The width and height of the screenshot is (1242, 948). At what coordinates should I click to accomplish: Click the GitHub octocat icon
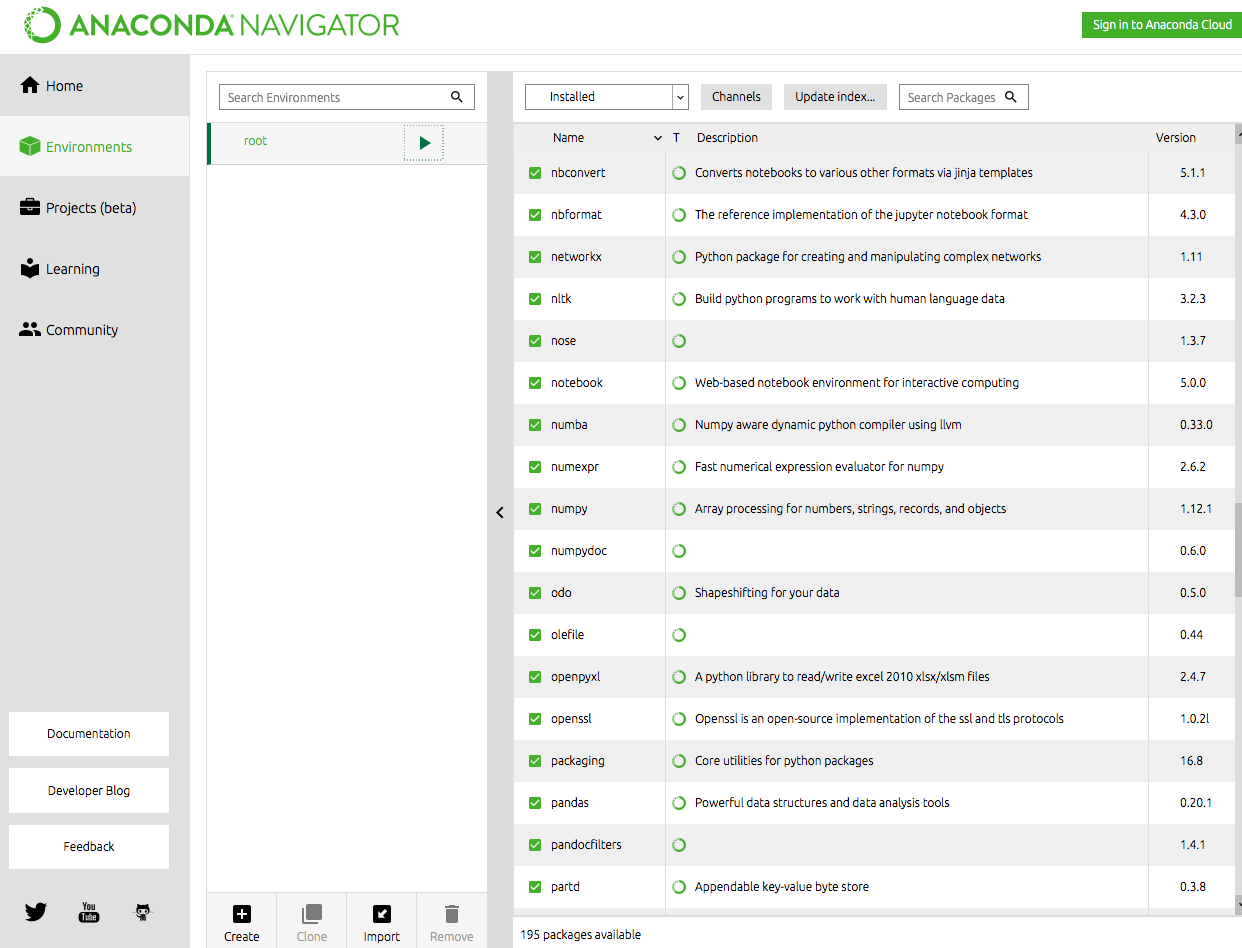click(x=143, y=912)
